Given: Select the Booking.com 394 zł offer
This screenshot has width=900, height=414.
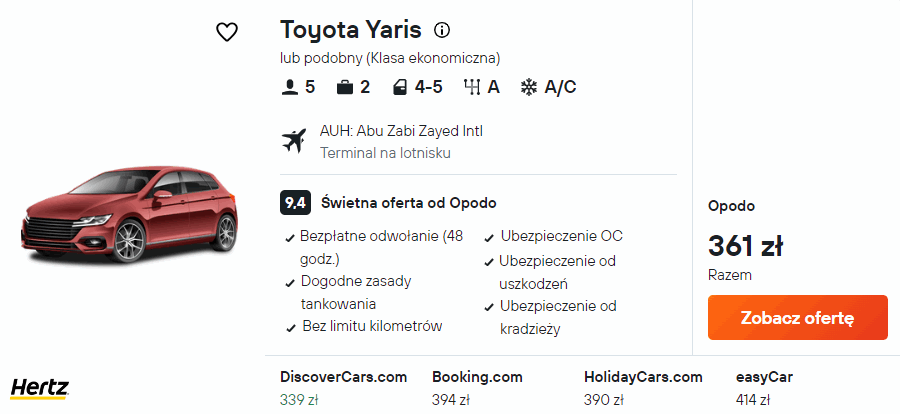Looking at the screenshot, I should [477, 388].
